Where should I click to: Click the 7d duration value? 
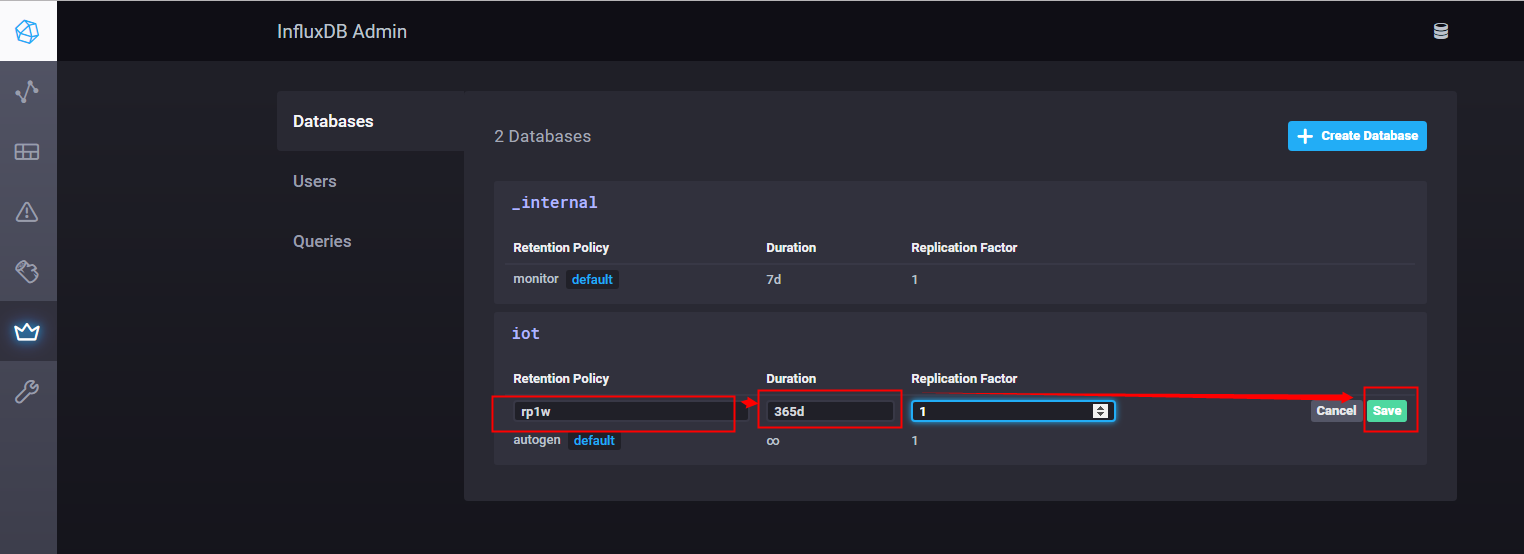tap(774, 280)
